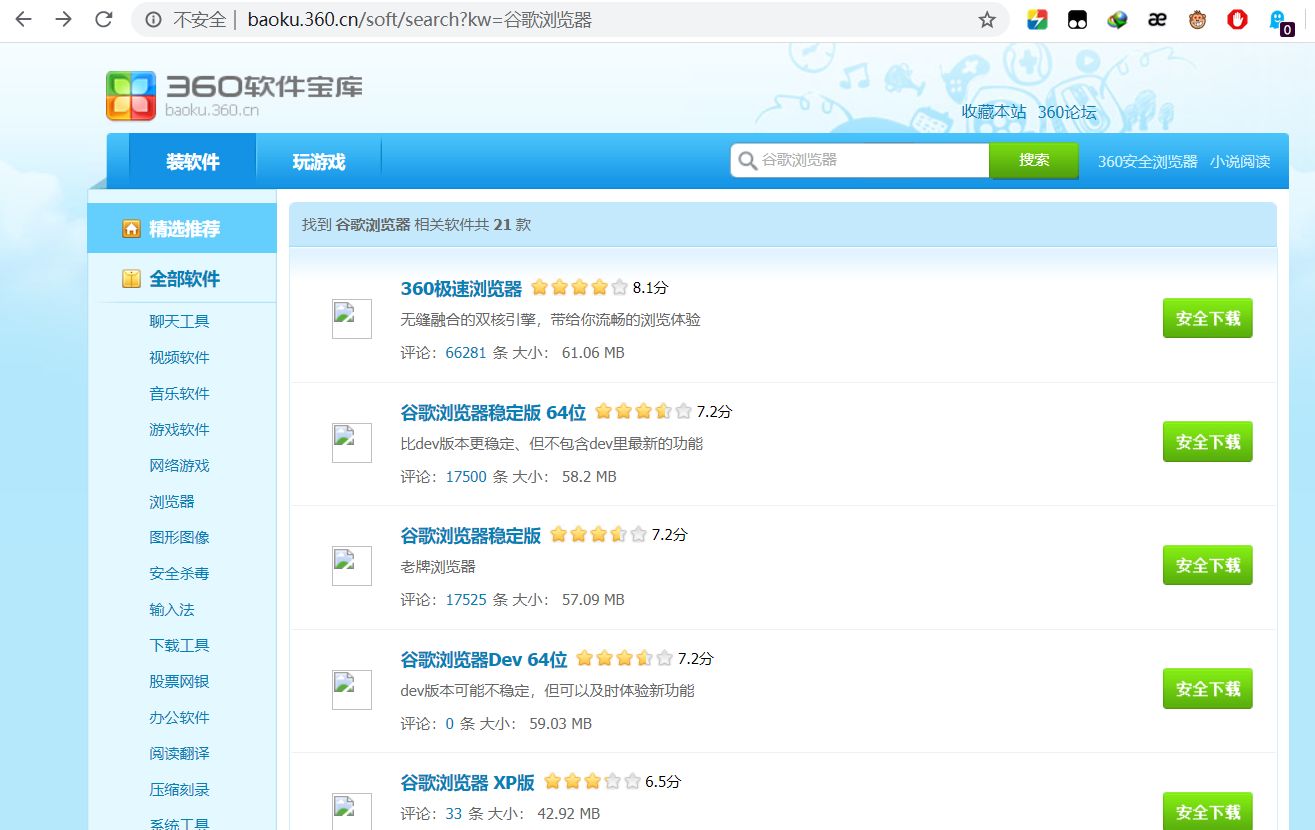Click the green 搜索 button
Image resolution: width=1315 pixels, height=830 pixels.
coord(1034,160)
